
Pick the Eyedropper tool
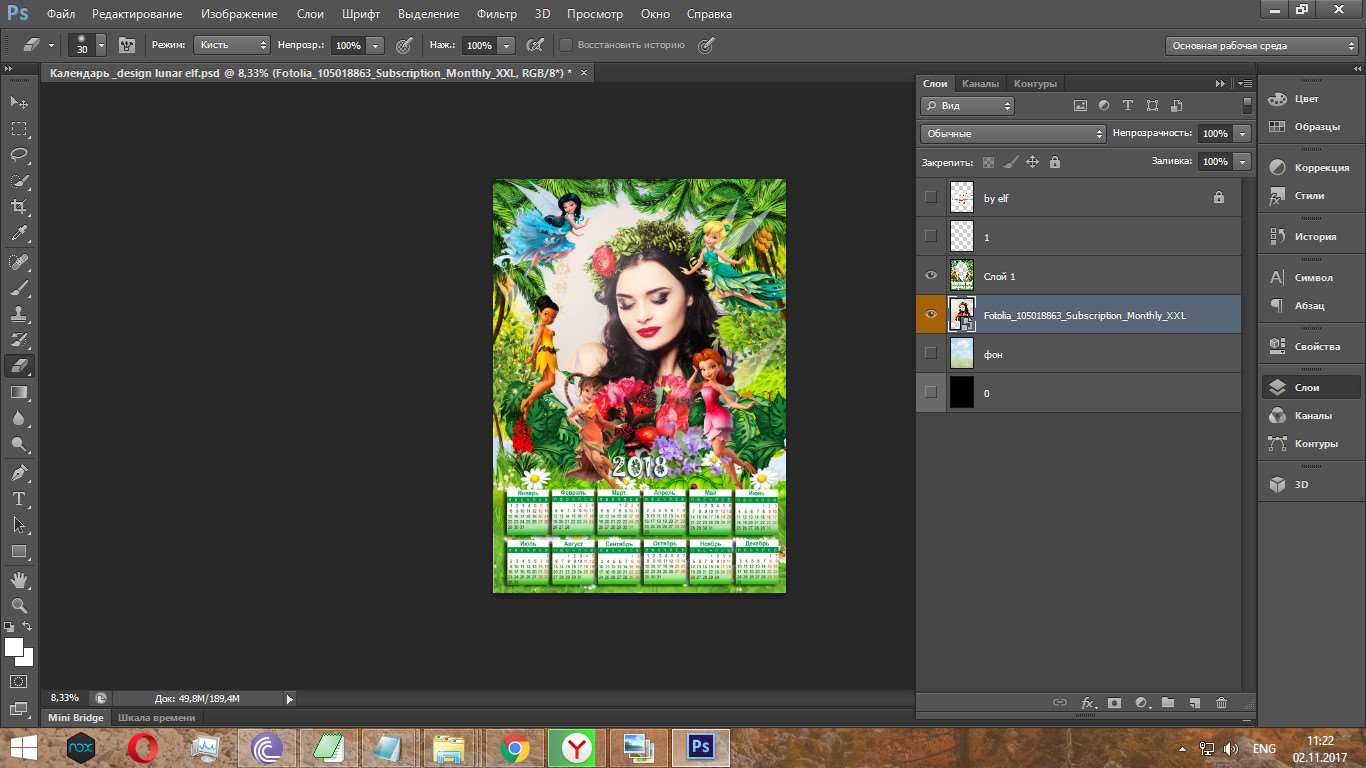[19, 234]
